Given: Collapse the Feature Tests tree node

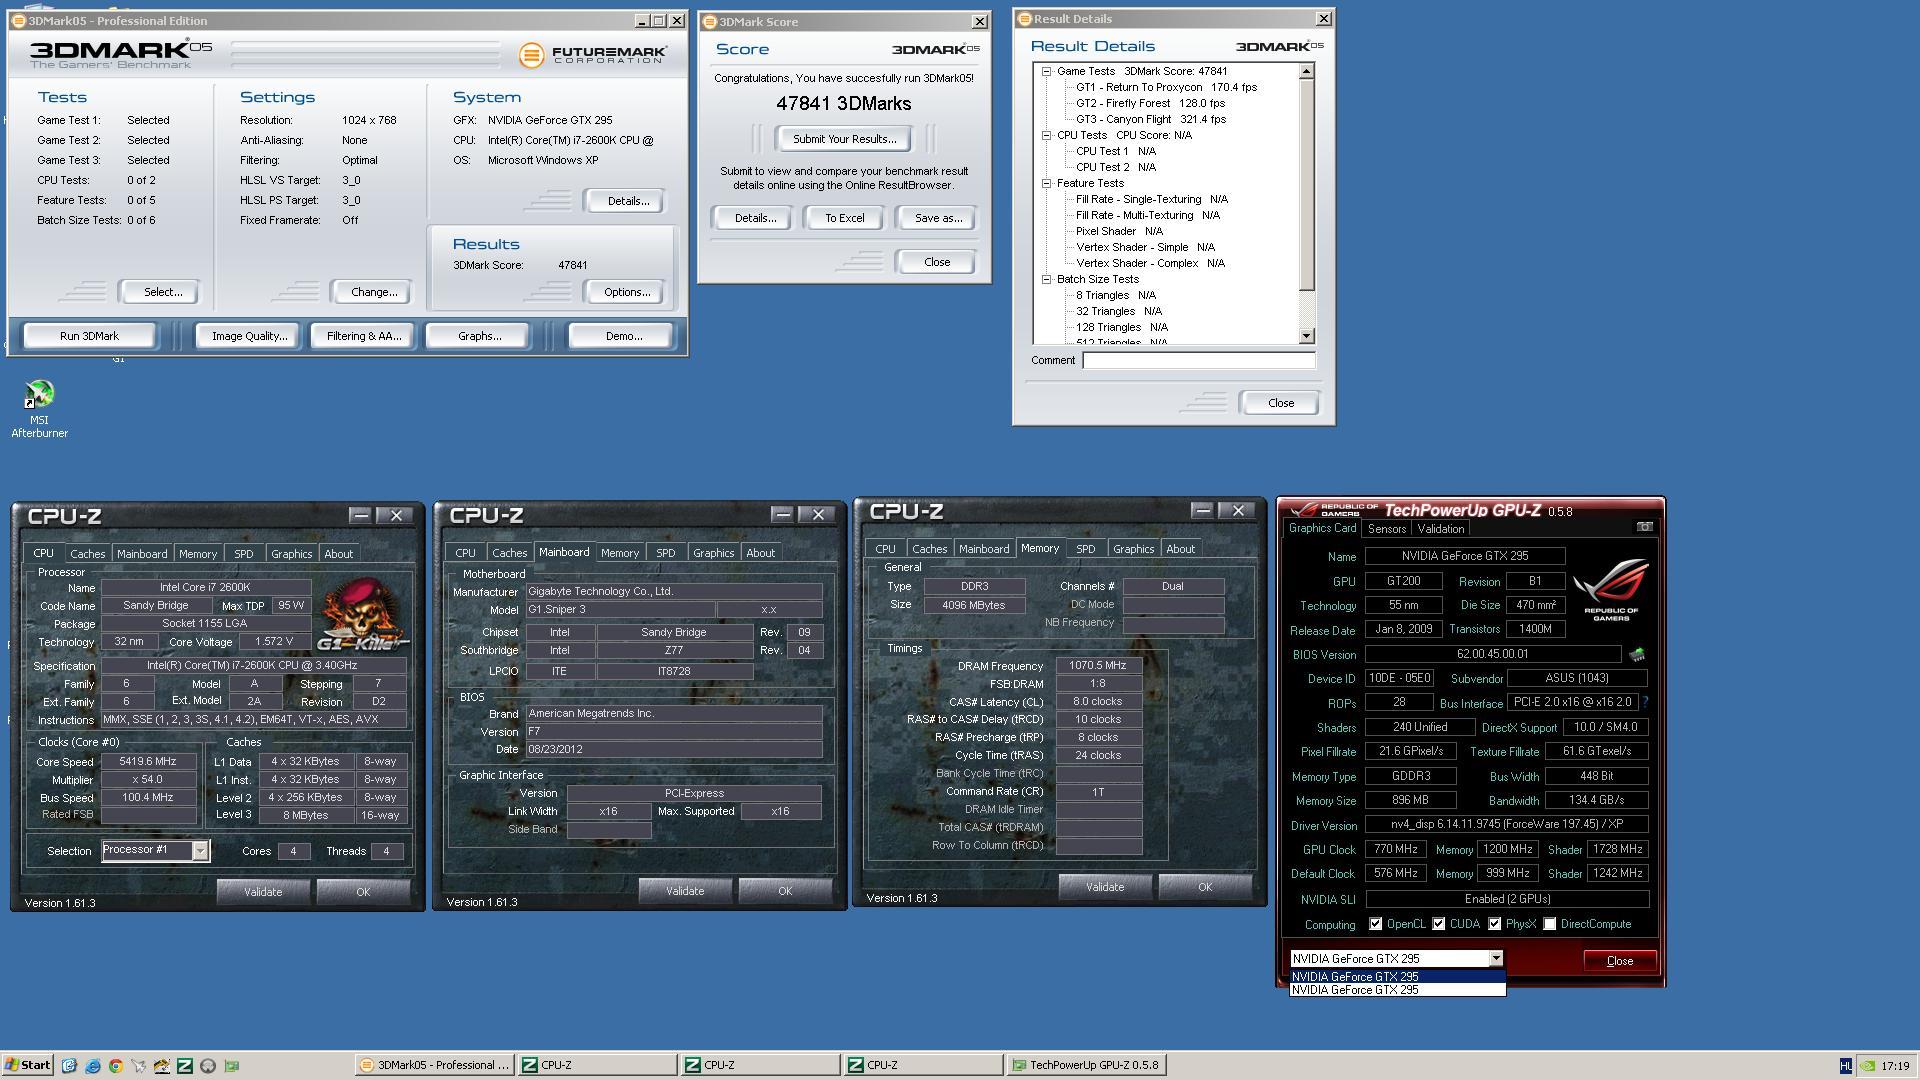Looking at the screenshot, I should 1047,183.
